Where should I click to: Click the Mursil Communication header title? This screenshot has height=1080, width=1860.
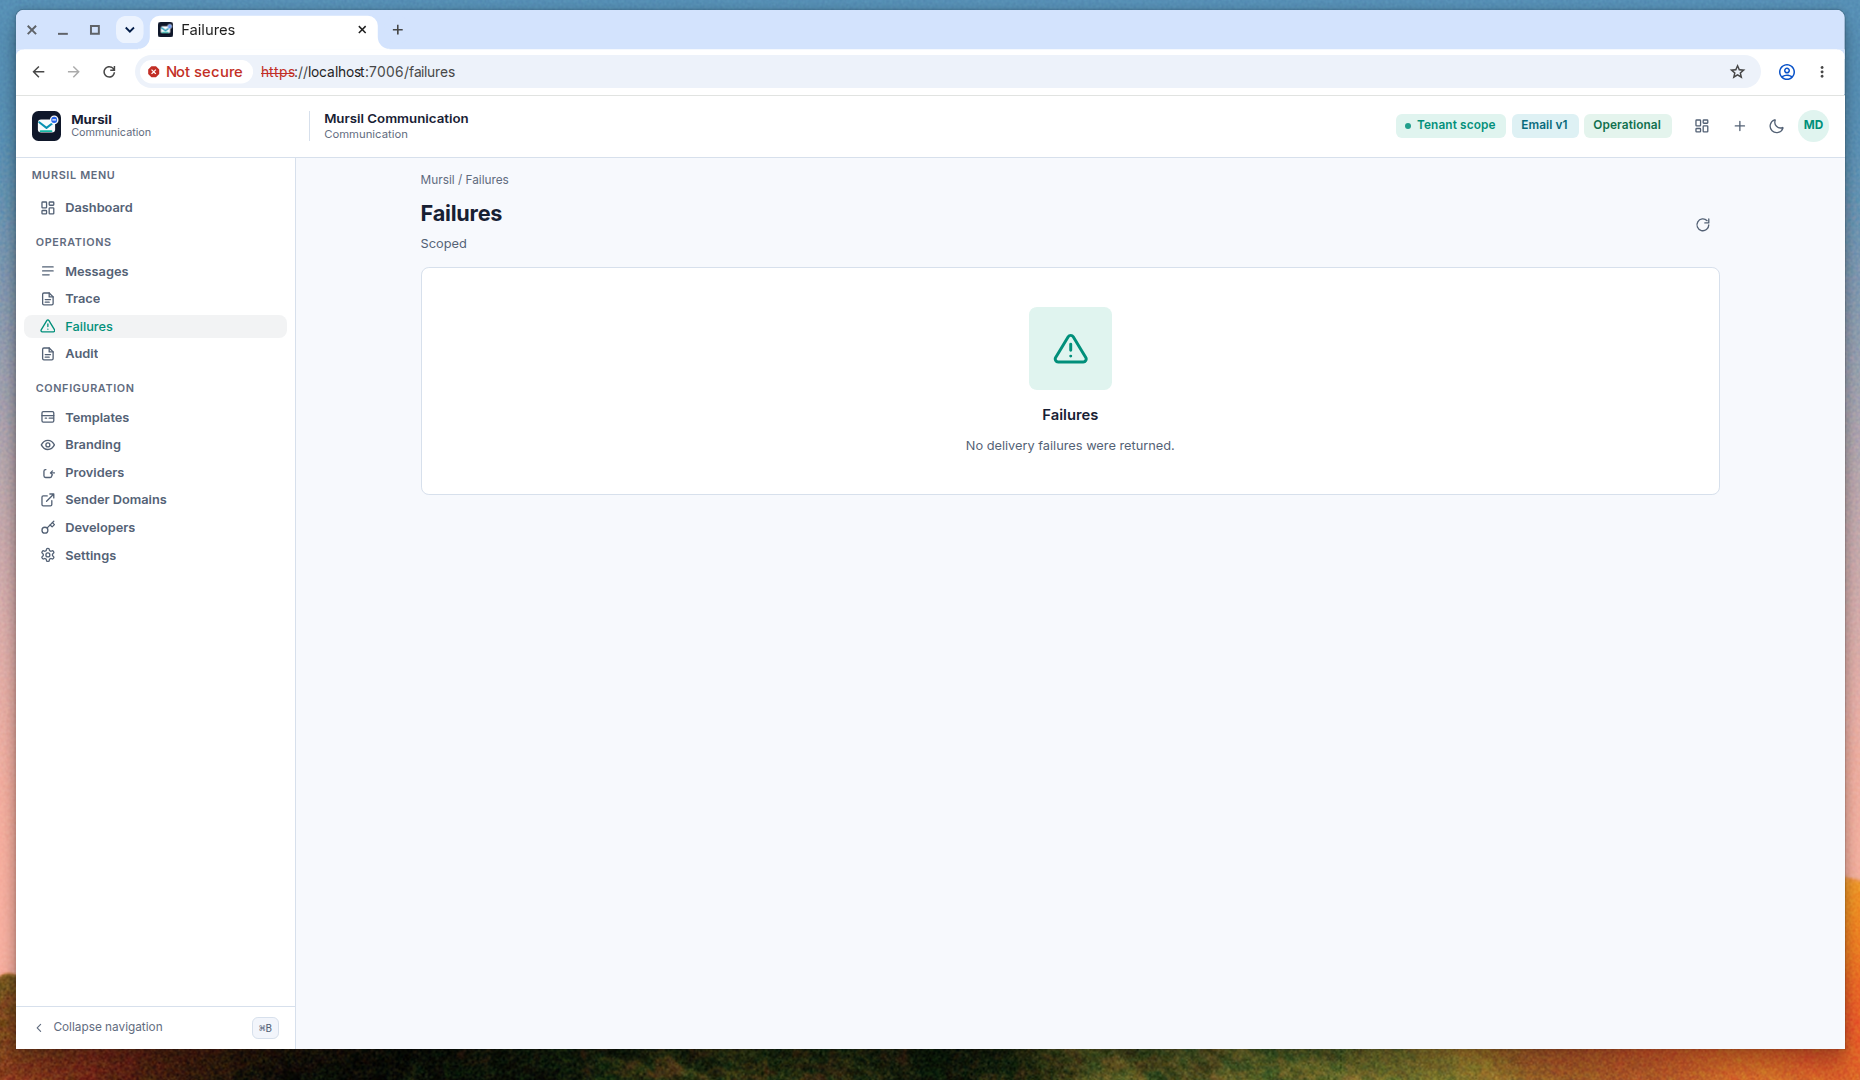[396, 119]
